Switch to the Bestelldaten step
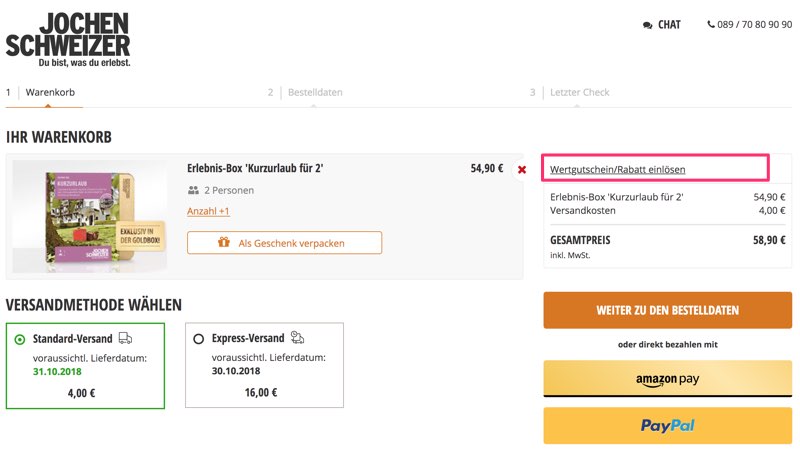This screenshot has height=468, width=800. pyautogui.click(x=314, y=93)
